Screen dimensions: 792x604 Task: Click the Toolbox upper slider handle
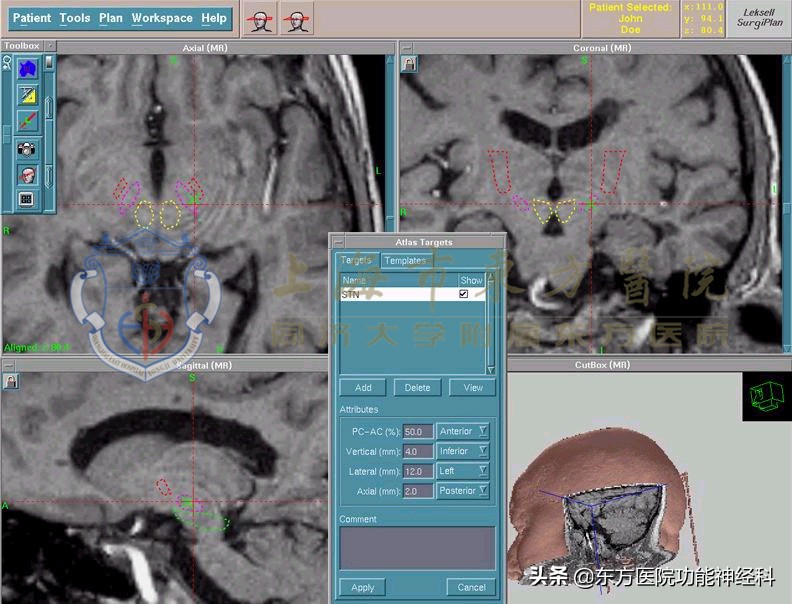pyautogui.click(x=49, y=108)
